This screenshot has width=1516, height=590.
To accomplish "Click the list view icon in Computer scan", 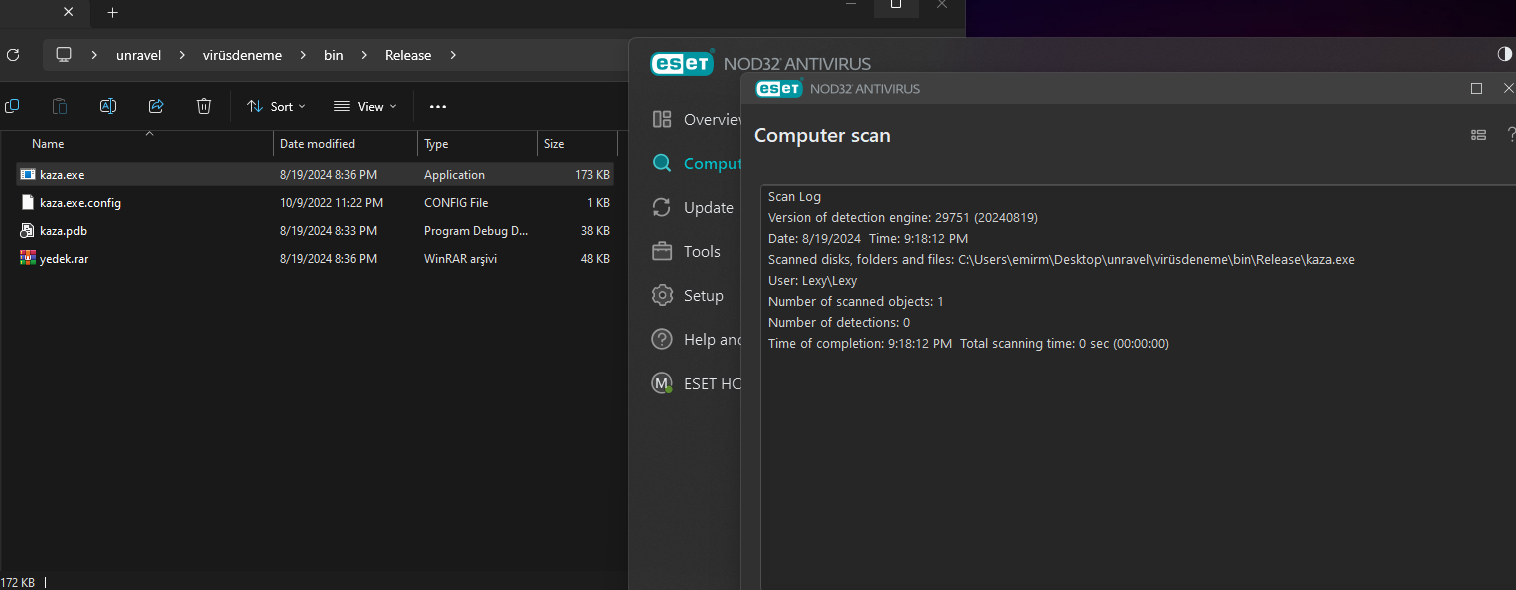I will click(x=1478, y=135).
